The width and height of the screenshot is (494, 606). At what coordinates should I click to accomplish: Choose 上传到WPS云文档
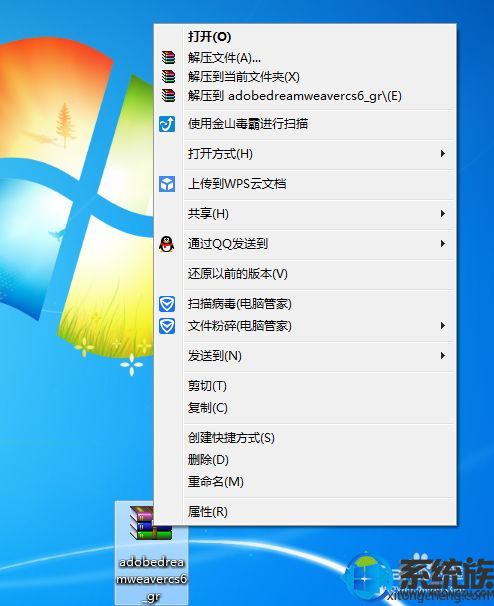coord(305,184)
